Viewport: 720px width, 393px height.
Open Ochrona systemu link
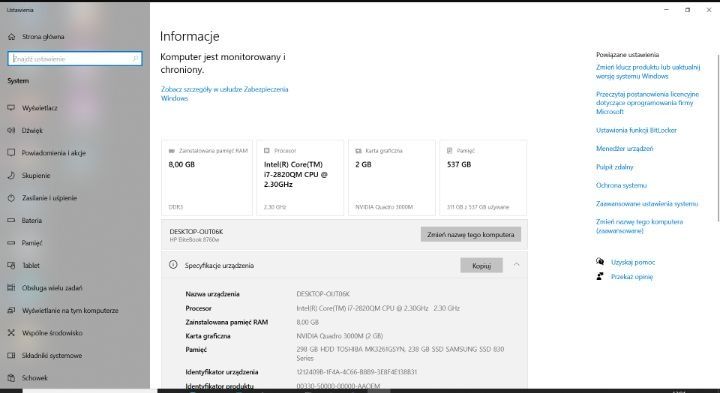click(621, 185)
